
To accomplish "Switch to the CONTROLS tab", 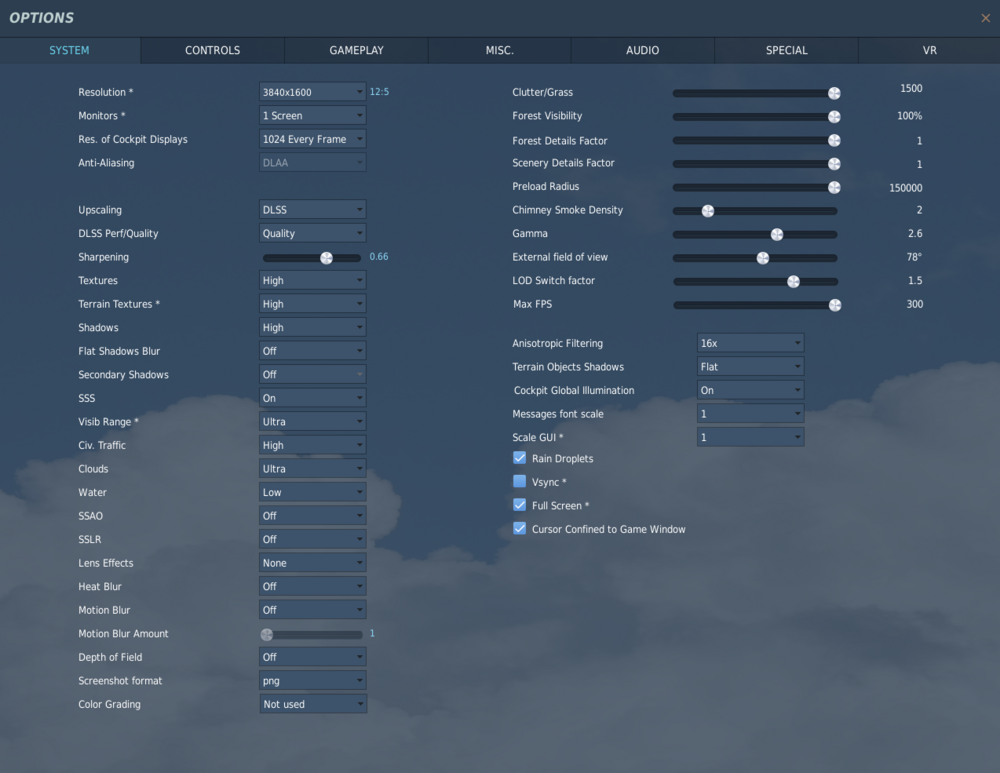I will pyautogui.click(x=212, y=50).
